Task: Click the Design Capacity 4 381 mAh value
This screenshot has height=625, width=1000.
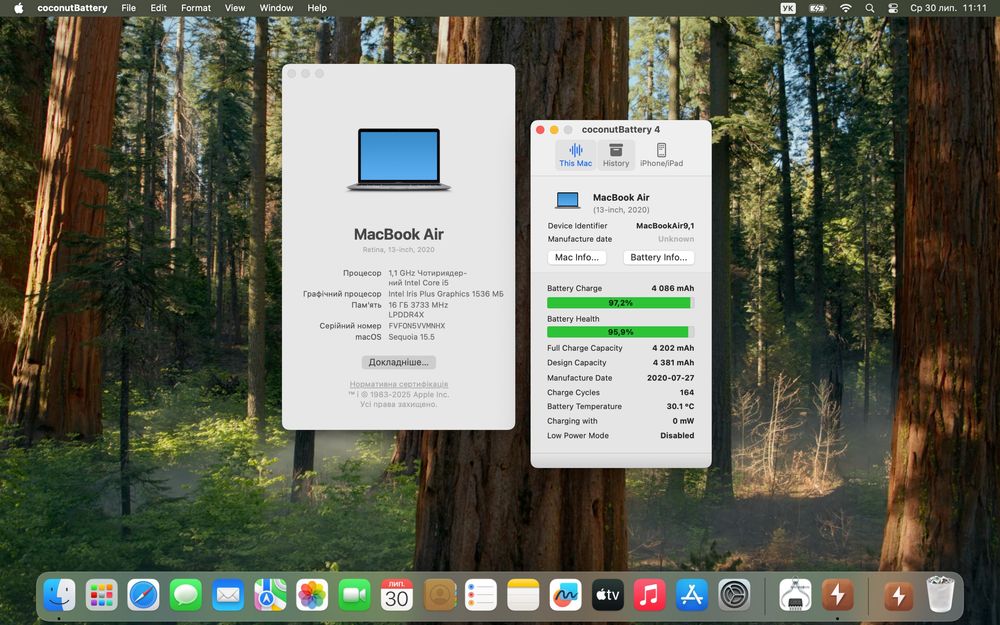Action: pos(673,362)
